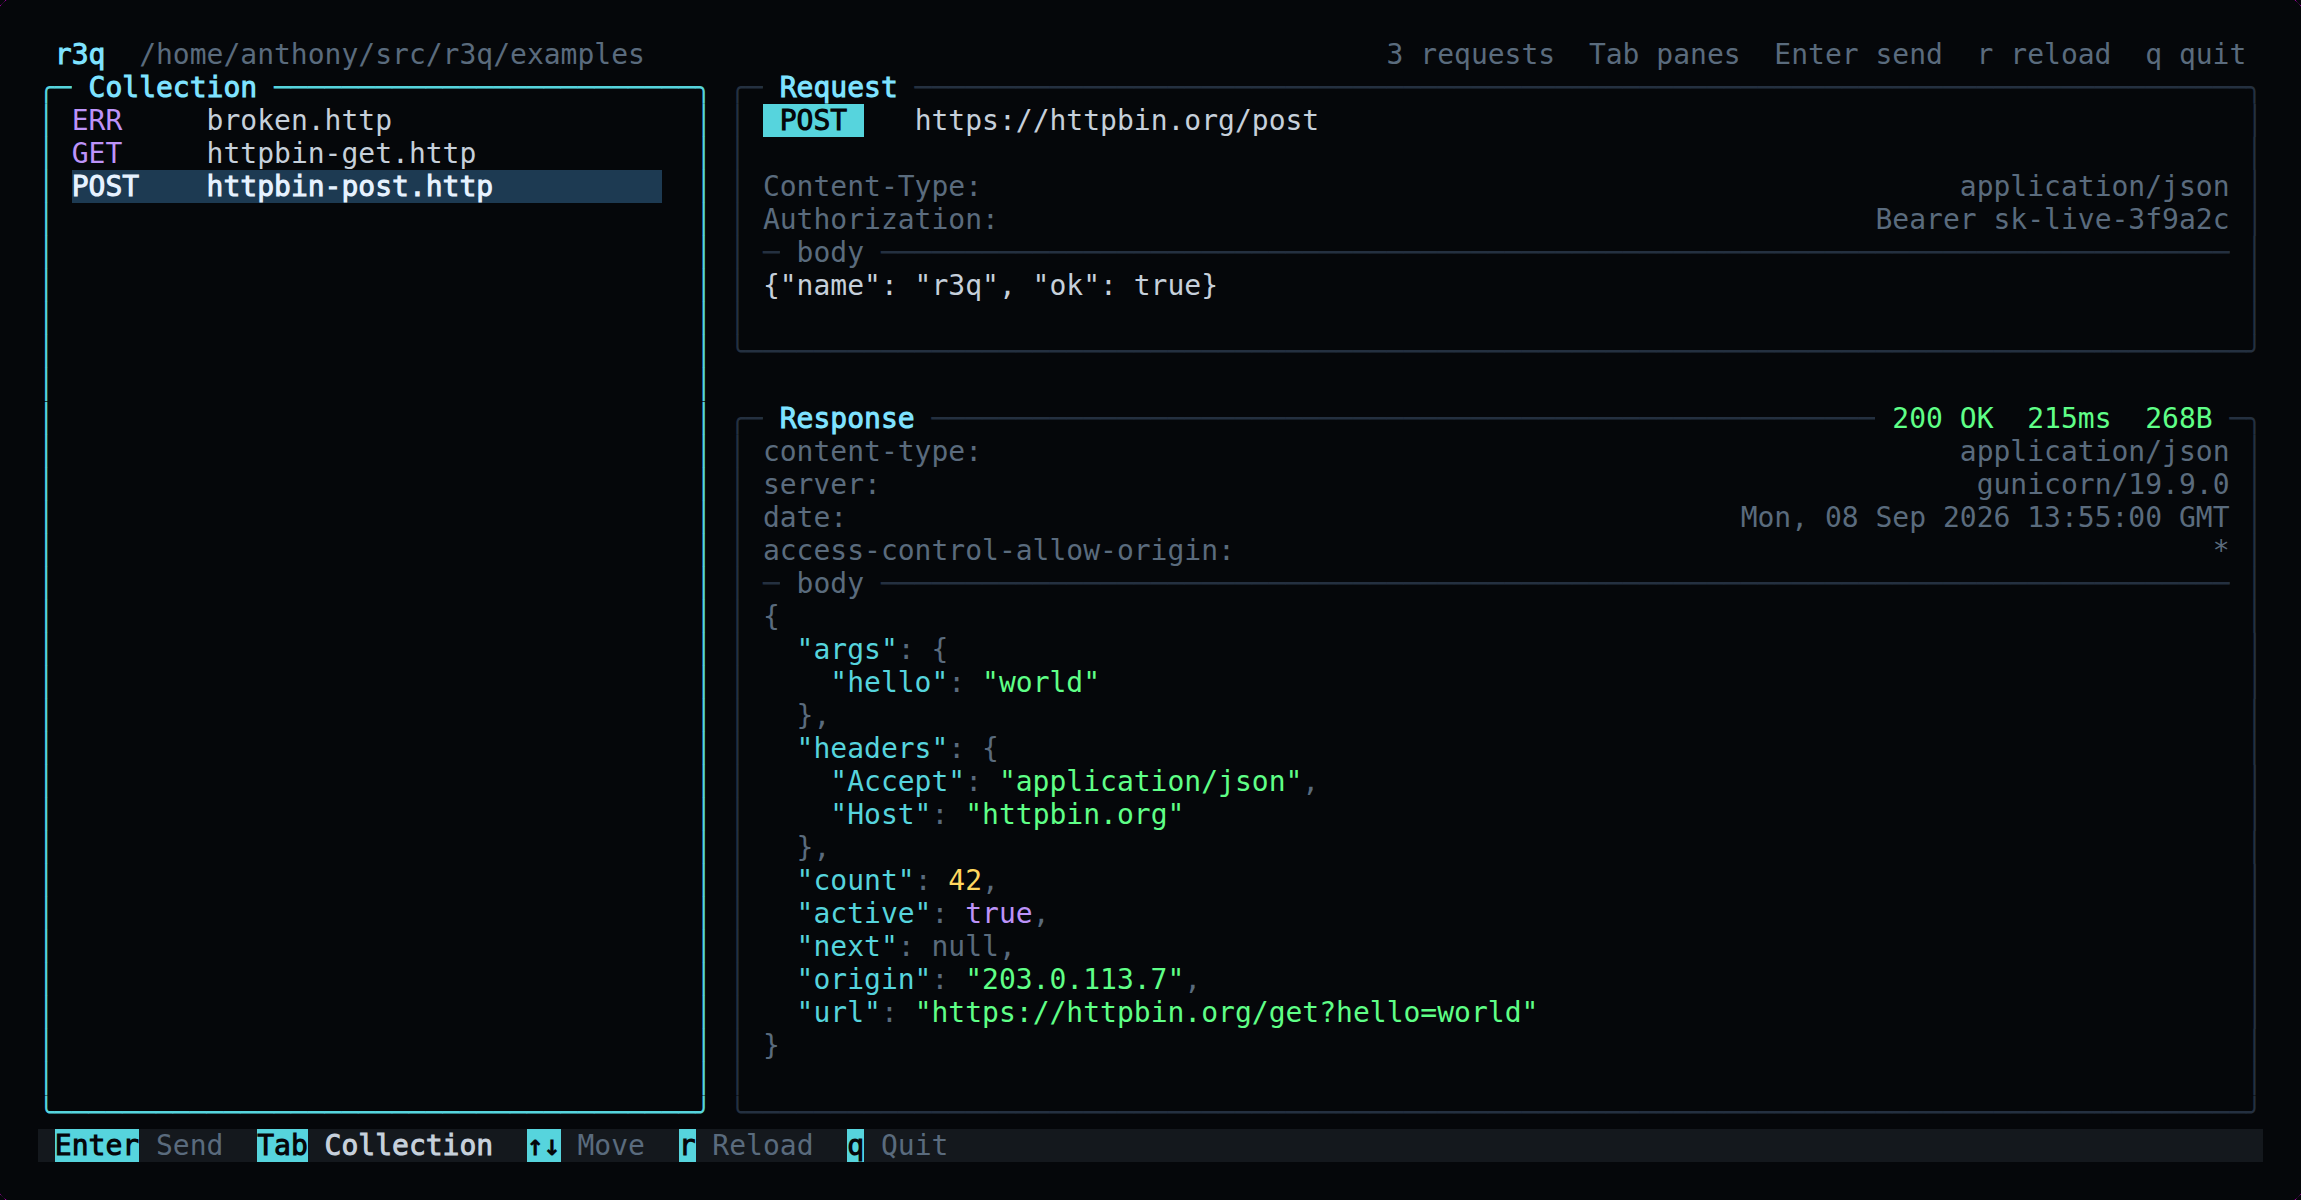
Task: Click access-control-allow-origin header name
Action: coord(998,550)
